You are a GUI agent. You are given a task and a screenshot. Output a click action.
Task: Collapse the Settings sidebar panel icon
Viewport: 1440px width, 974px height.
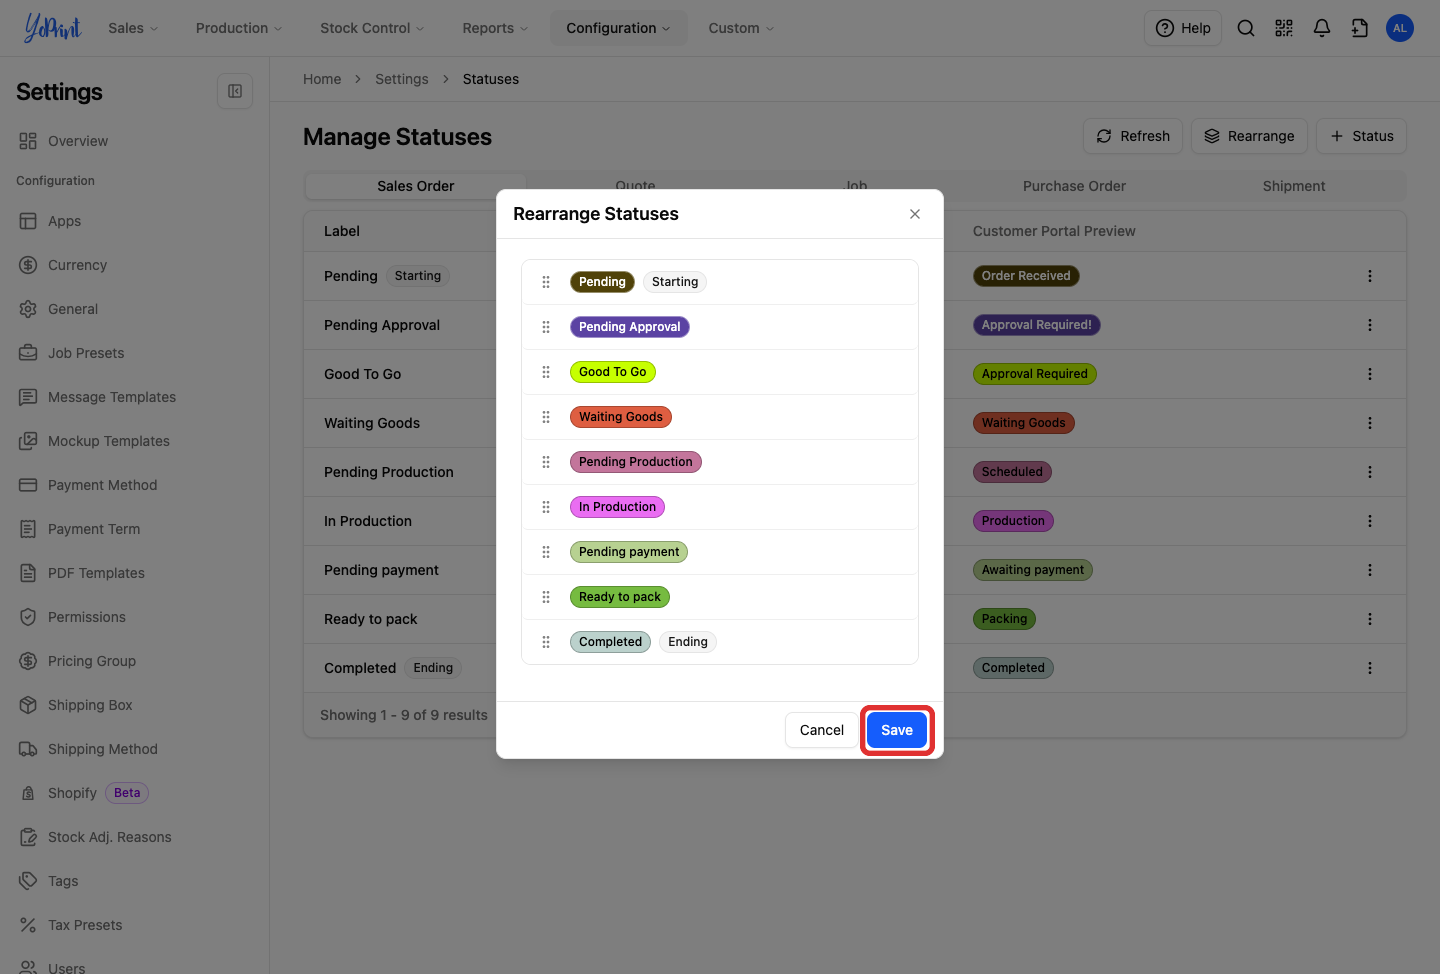(235, 91)
